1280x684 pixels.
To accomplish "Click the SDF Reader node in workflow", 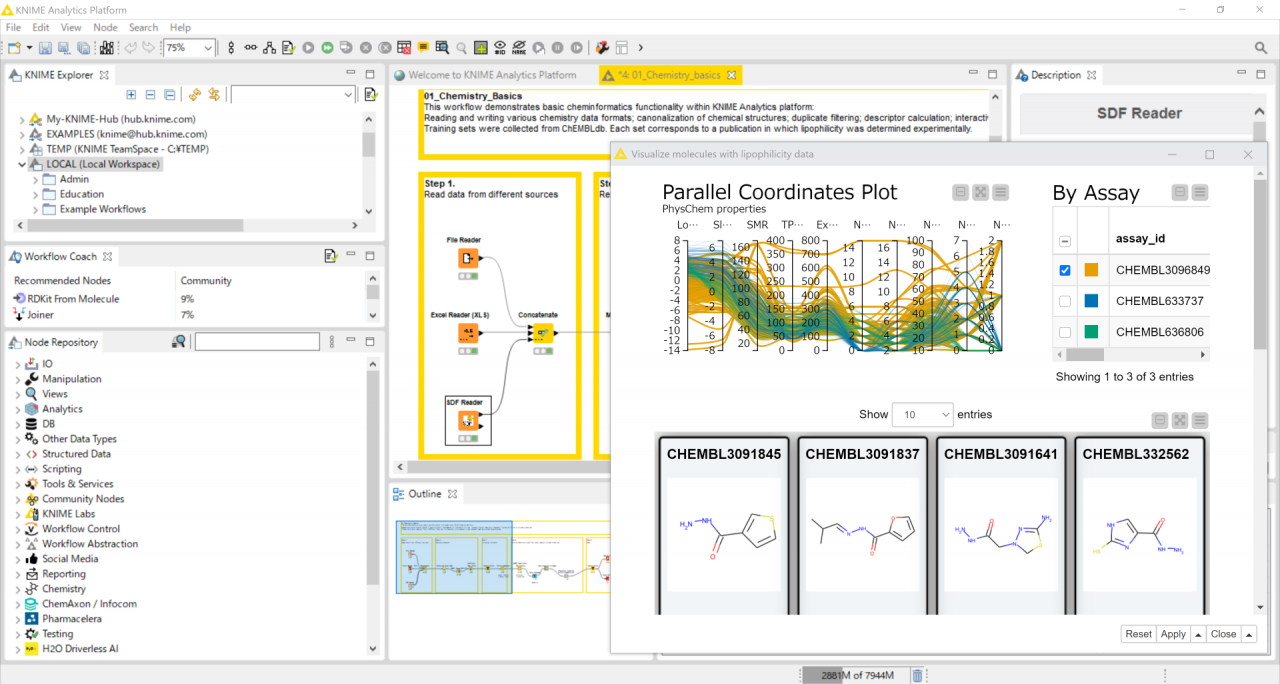I will pyautogui.click(x=467, y=421).
